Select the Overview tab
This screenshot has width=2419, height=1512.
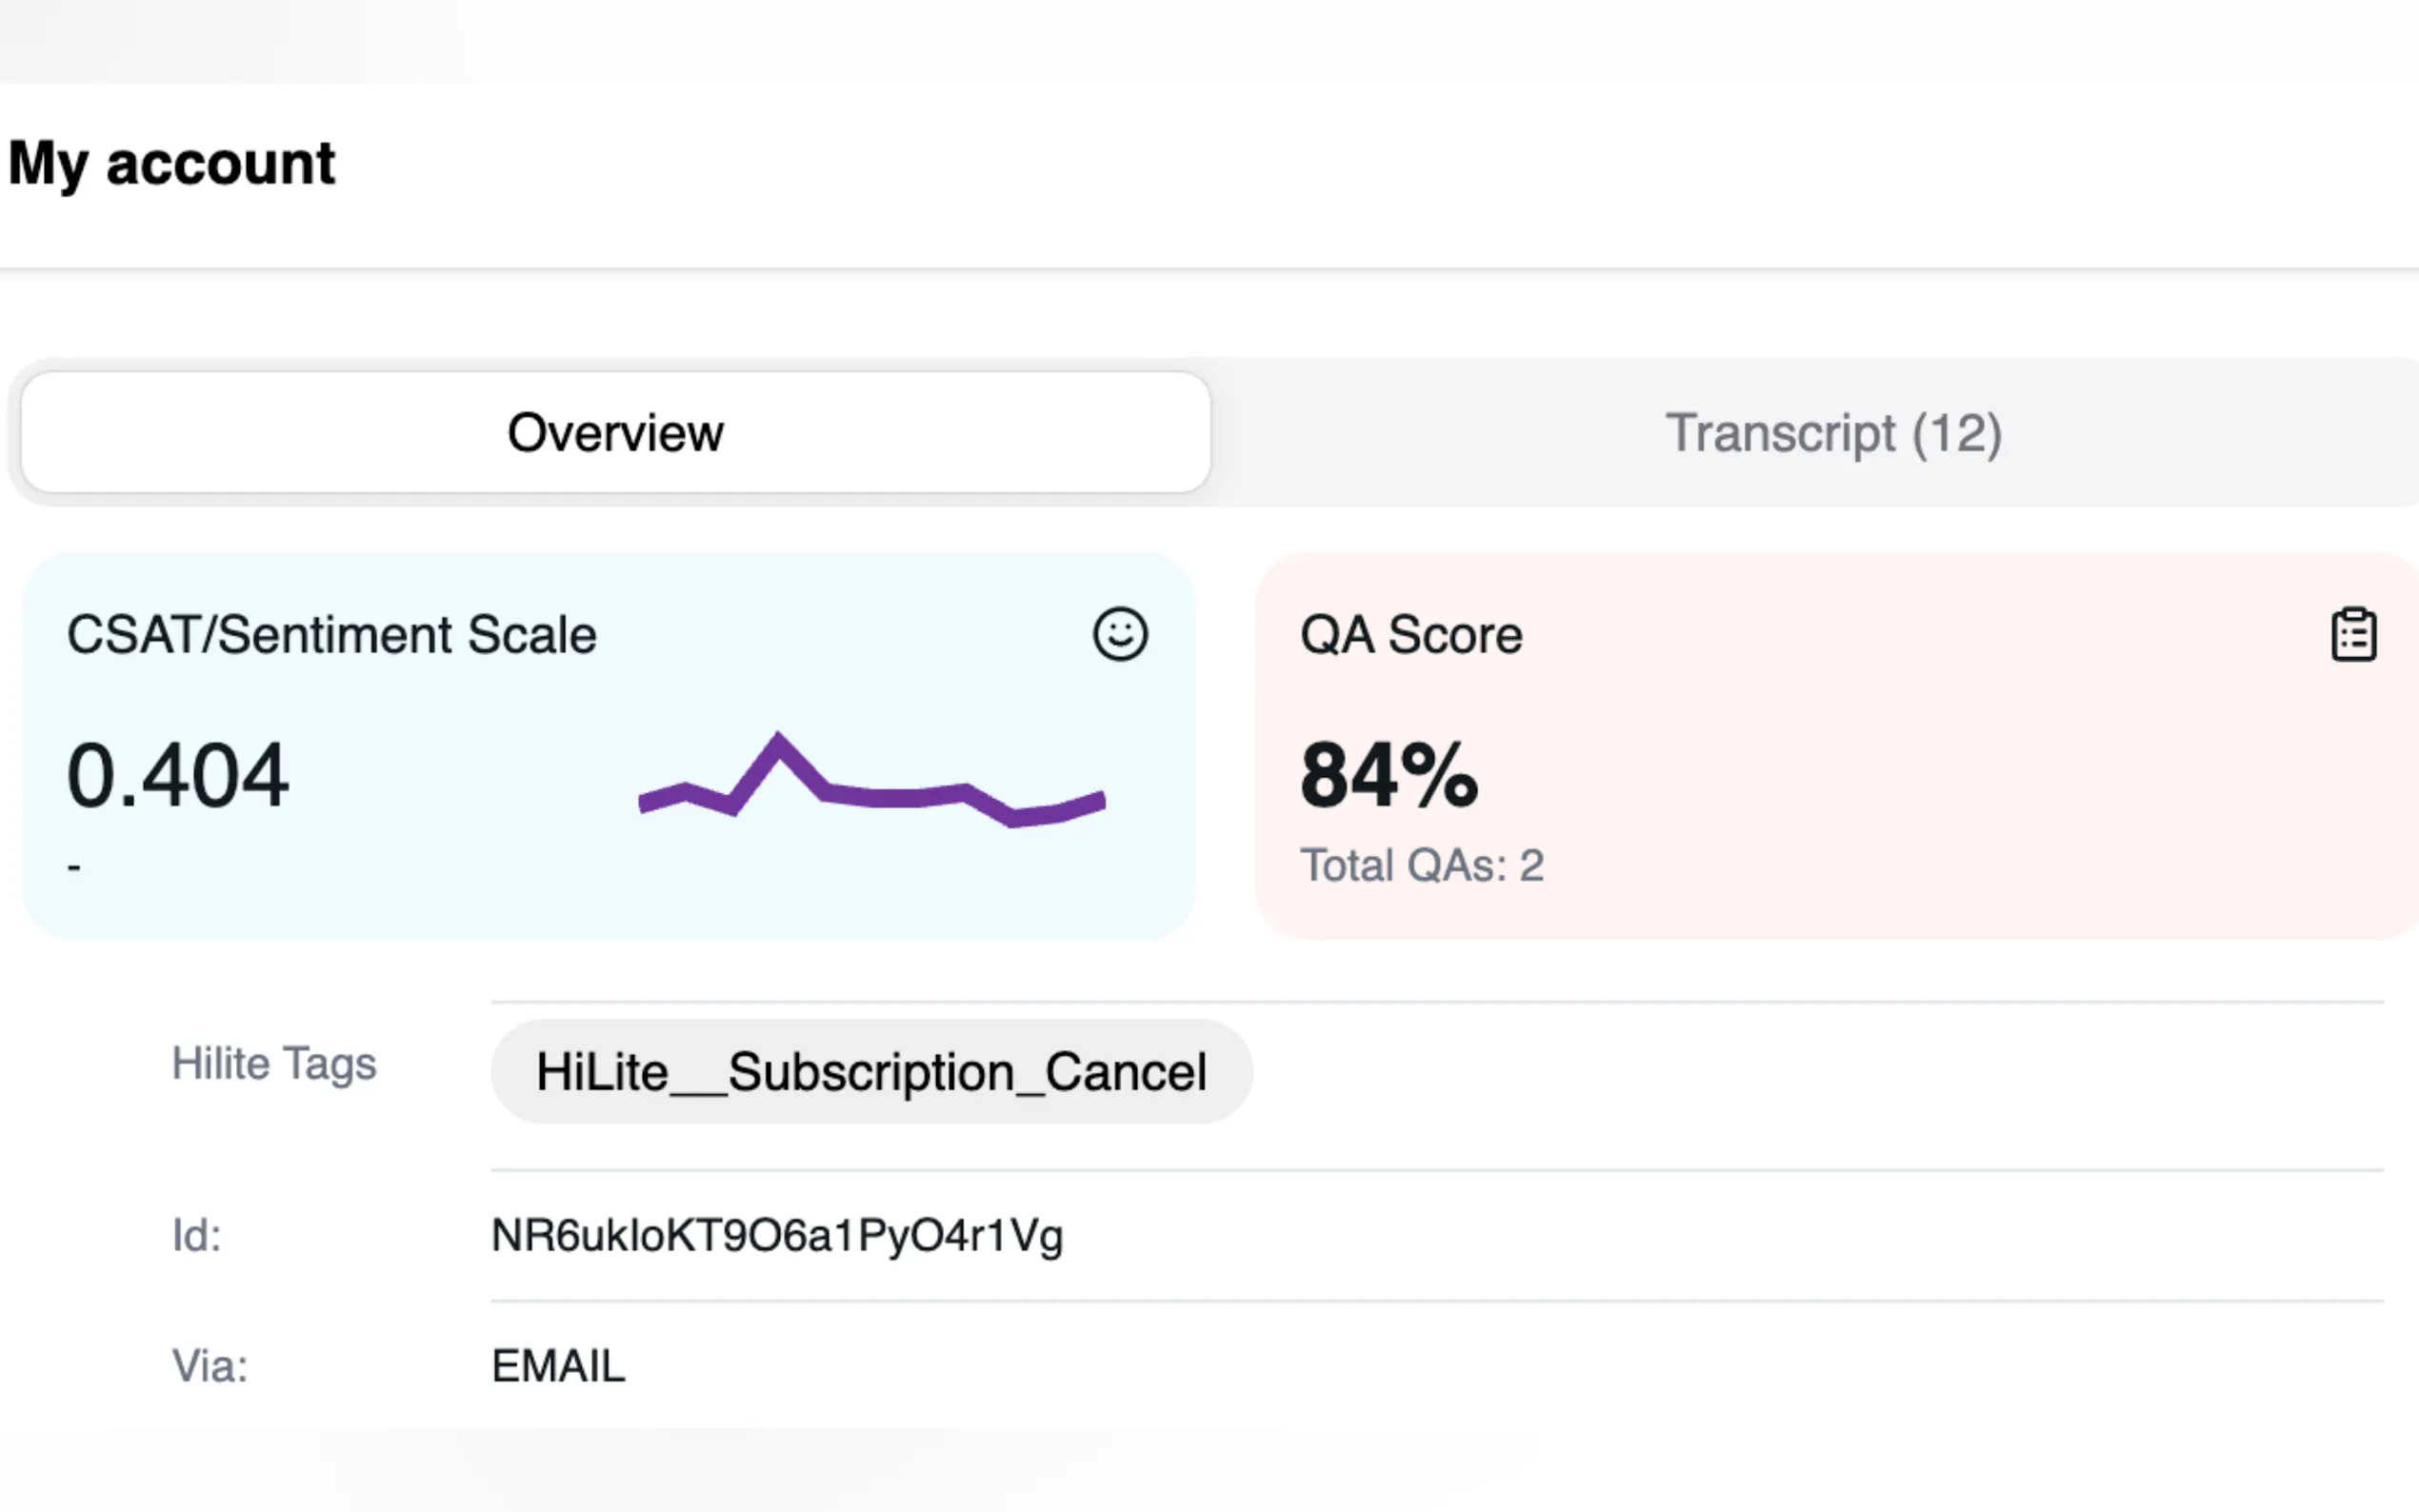[615, 433]
